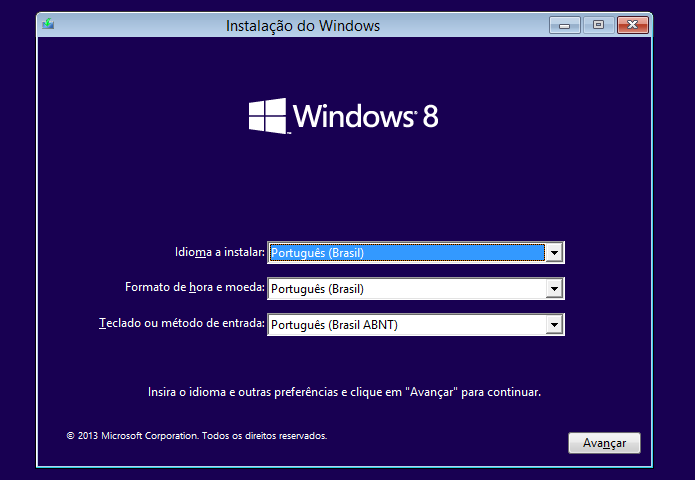Click the setup icon in the title bar
The height and width of the screenshot is (480, 695).
pos(48,24)
